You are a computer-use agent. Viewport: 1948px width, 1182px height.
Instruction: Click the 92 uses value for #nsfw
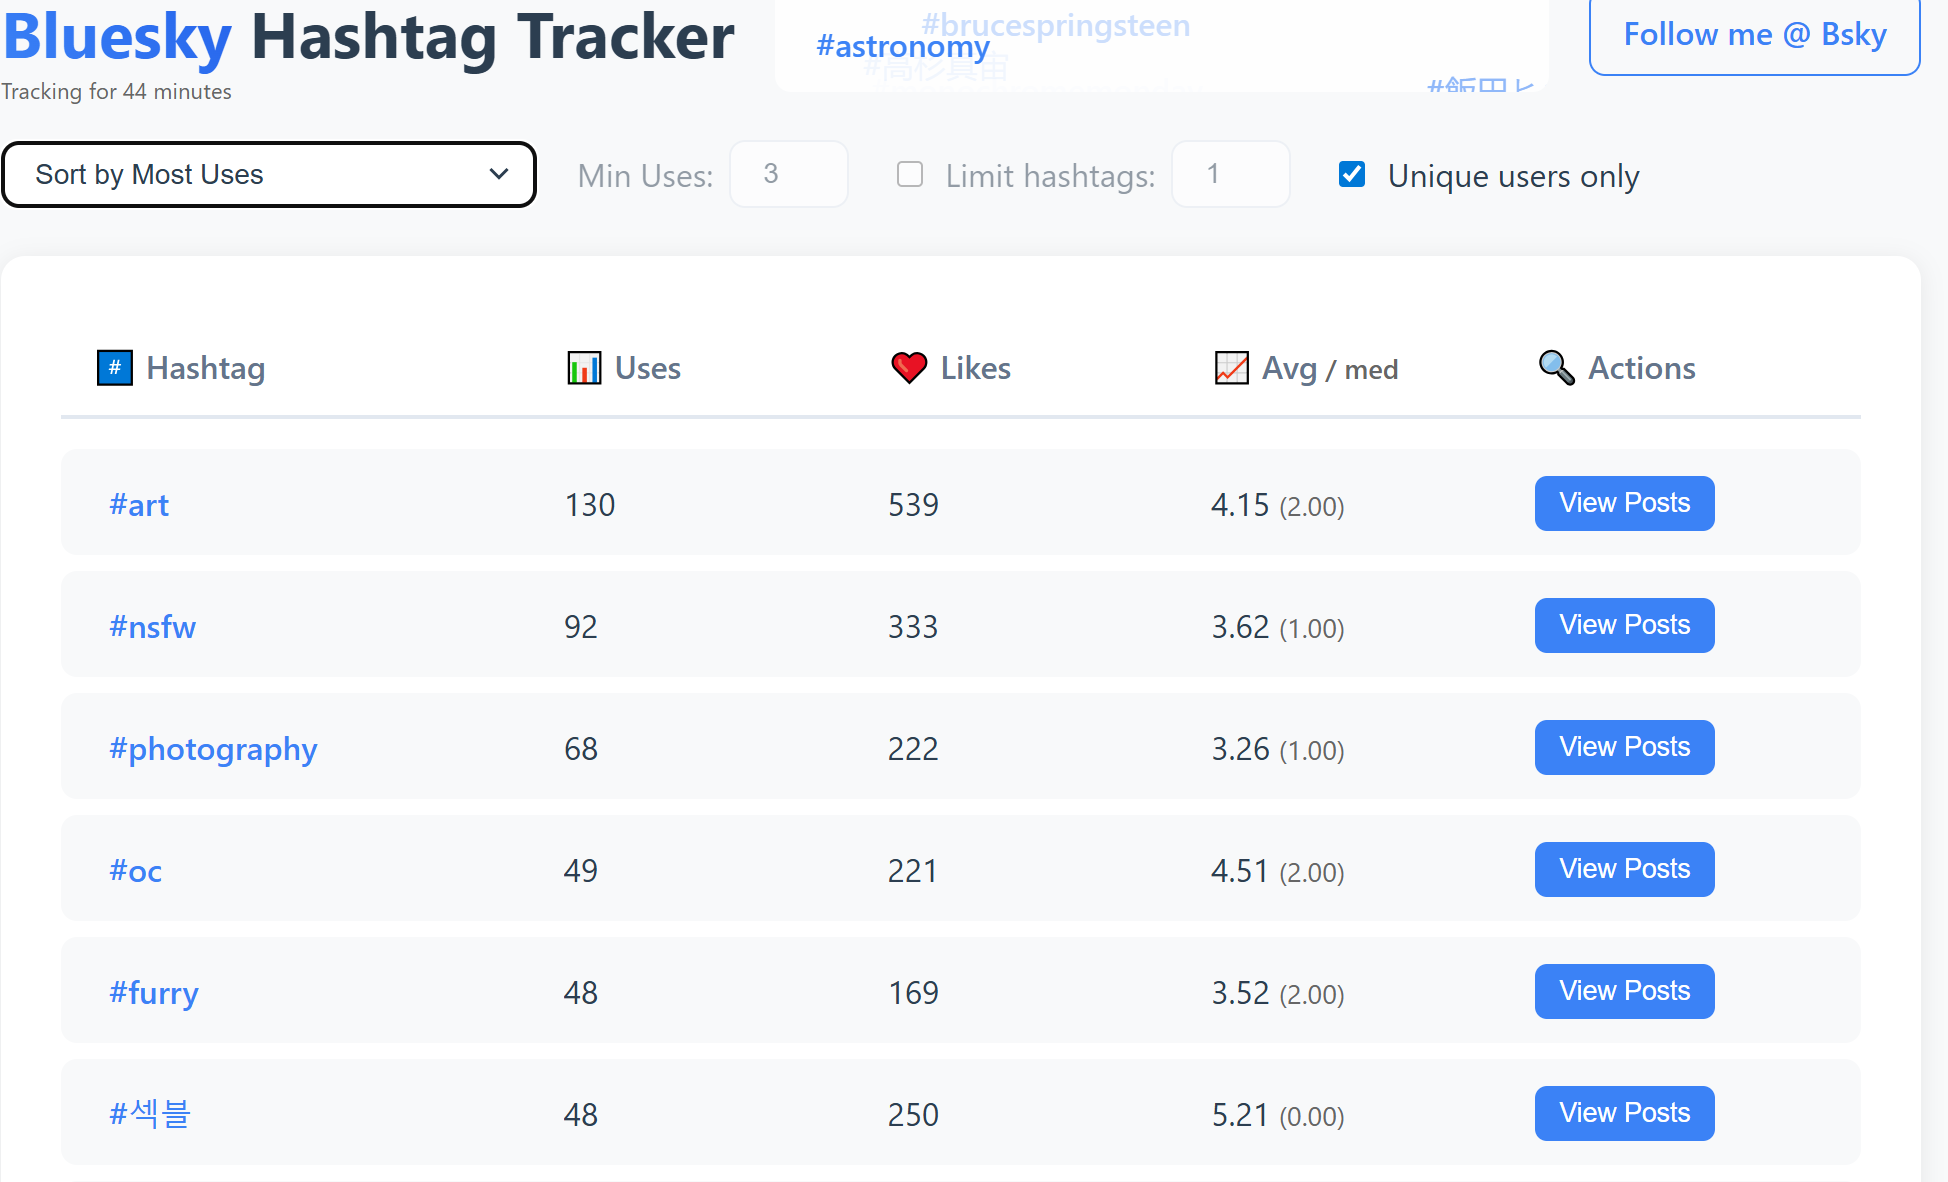(x=581, y=627)
